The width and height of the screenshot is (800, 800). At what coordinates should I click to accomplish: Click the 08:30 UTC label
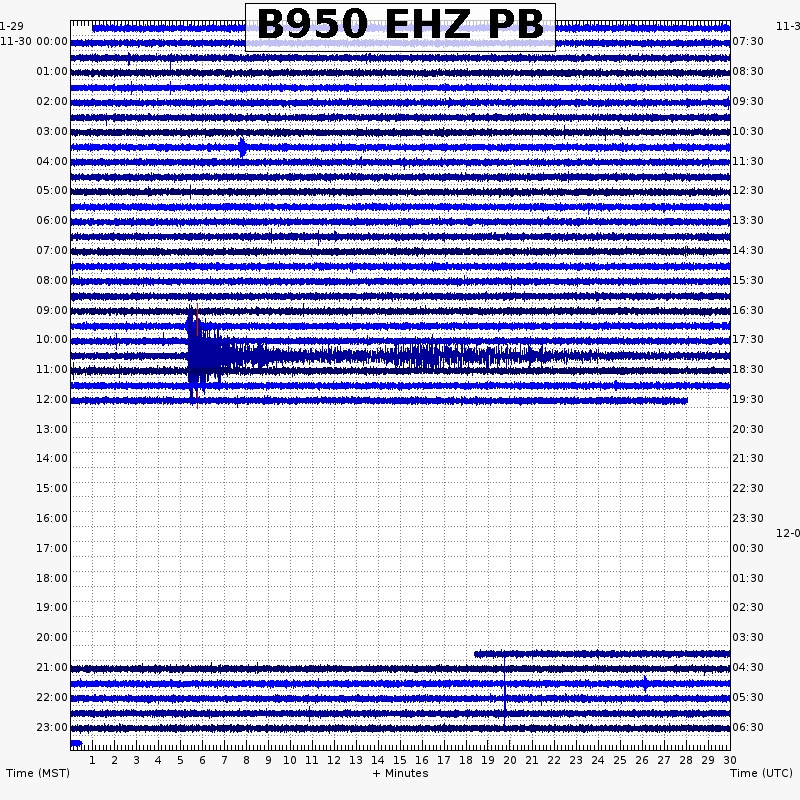[x=748, y=71]
